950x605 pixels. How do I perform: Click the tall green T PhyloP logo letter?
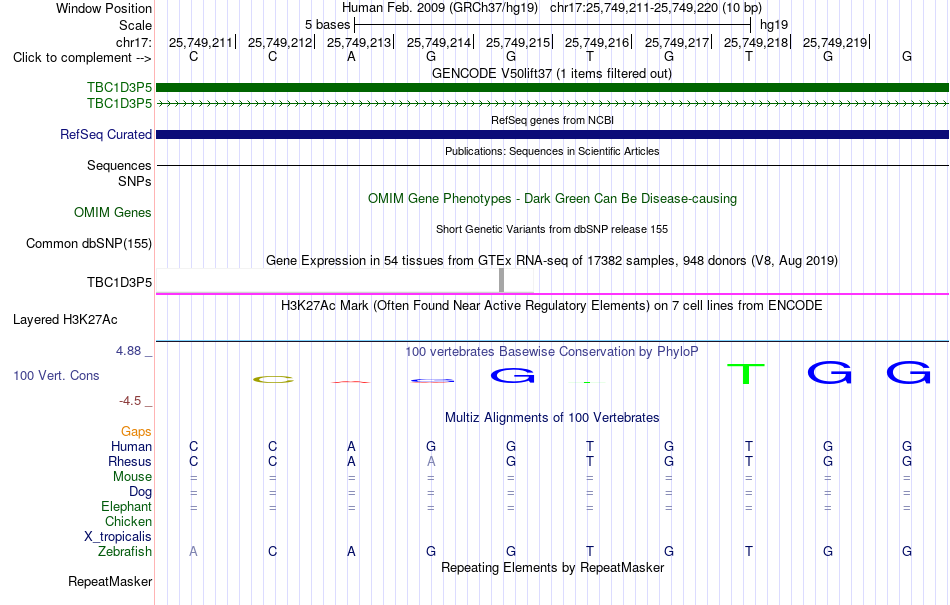746,374
